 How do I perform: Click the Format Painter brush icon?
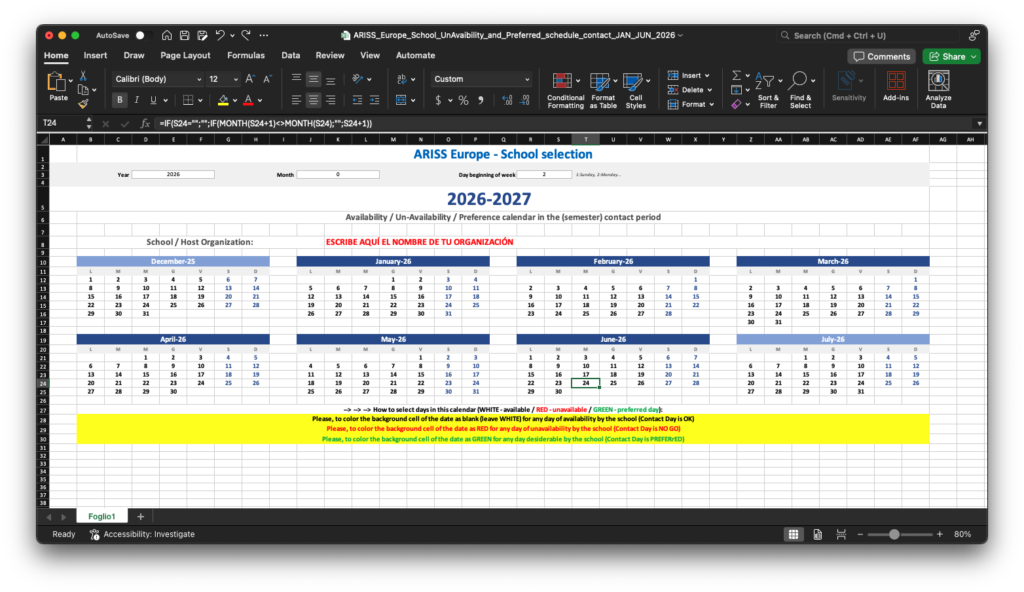point(83,103)
